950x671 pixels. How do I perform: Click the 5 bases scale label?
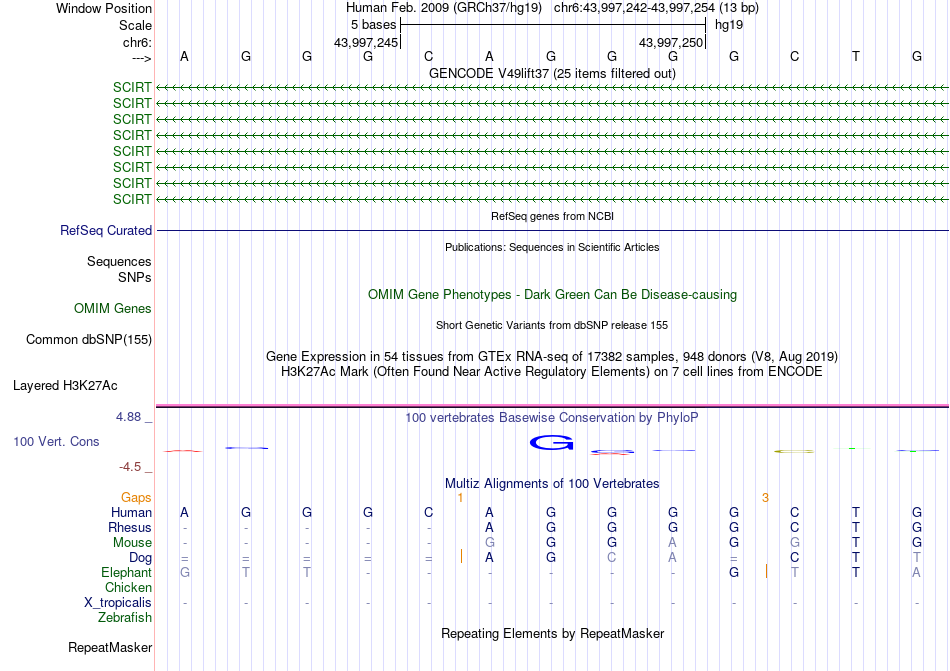point(373,25)
